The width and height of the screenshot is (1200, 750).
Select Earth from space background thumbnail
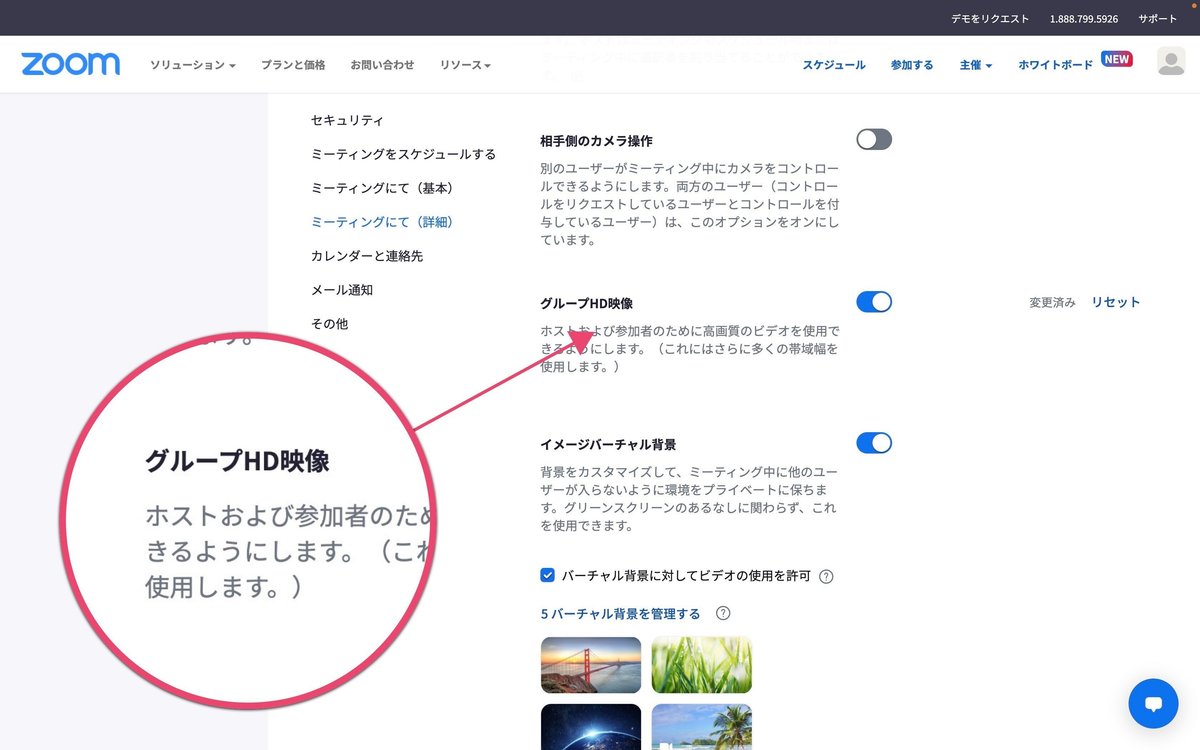pyautogui.click(x=591, y=727)
